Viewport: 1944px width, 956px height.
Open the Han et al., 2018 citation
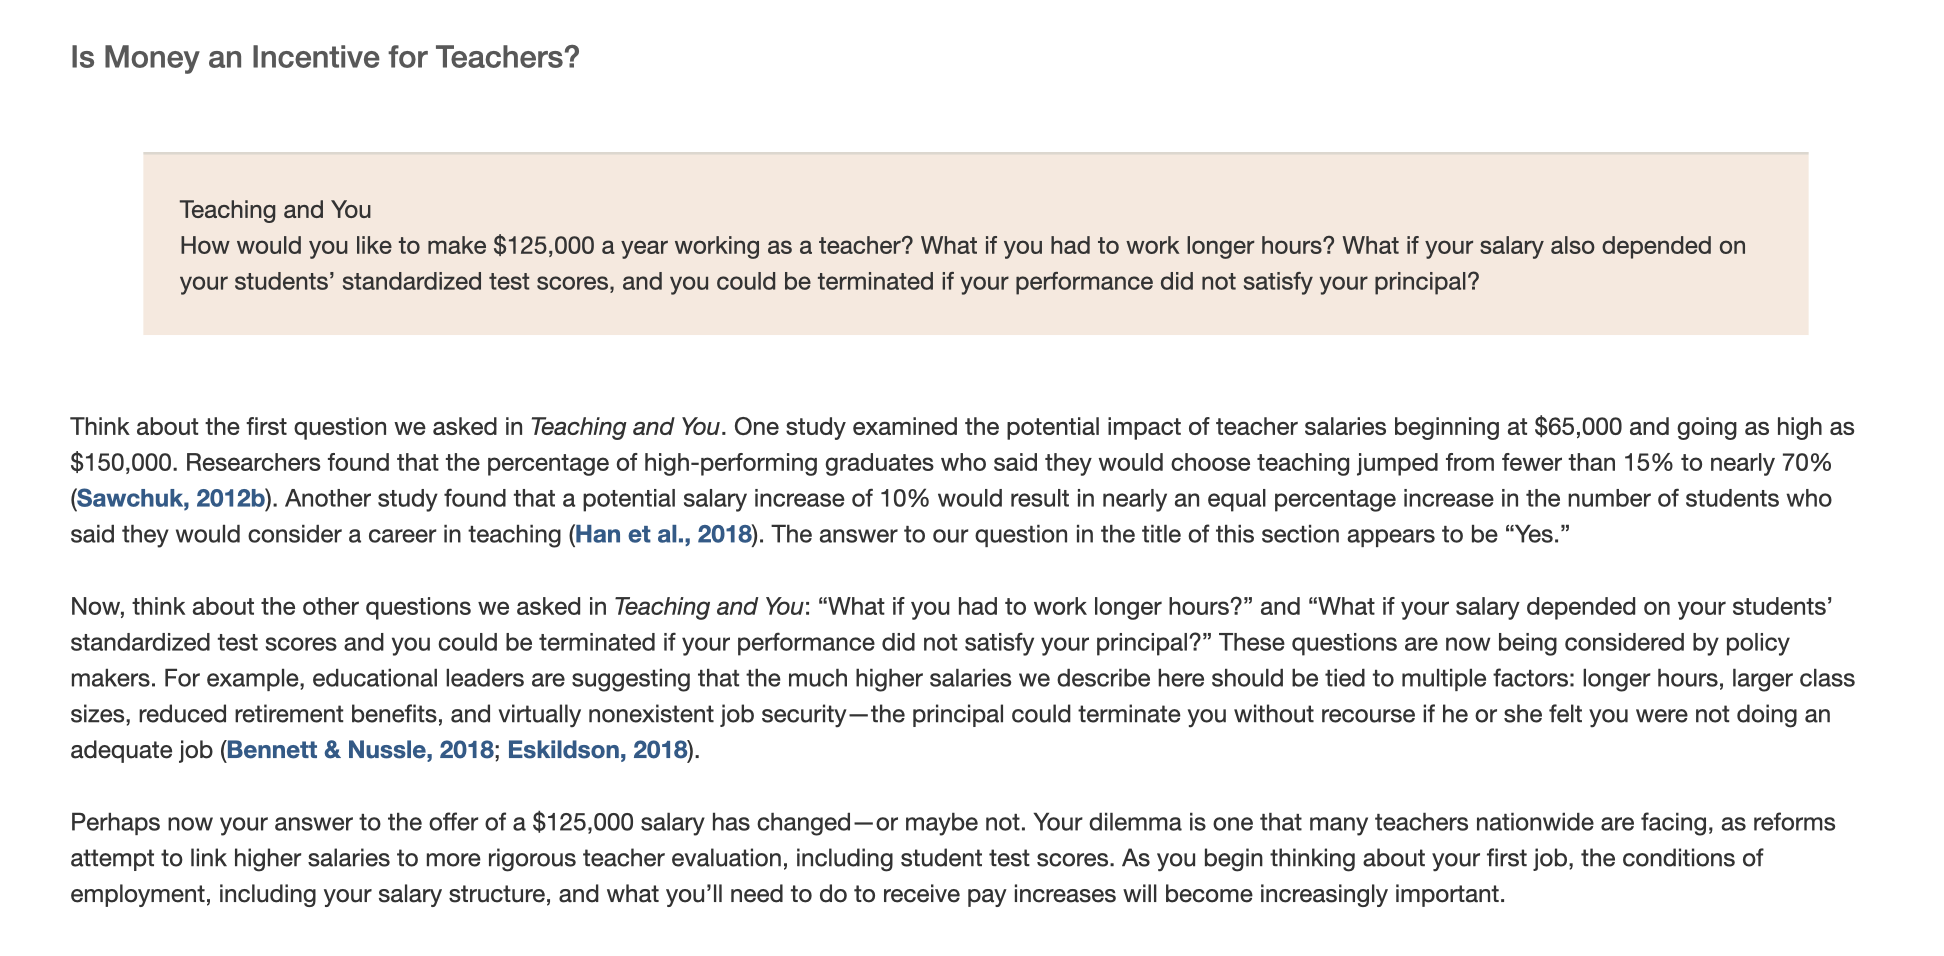click(663, 534)
